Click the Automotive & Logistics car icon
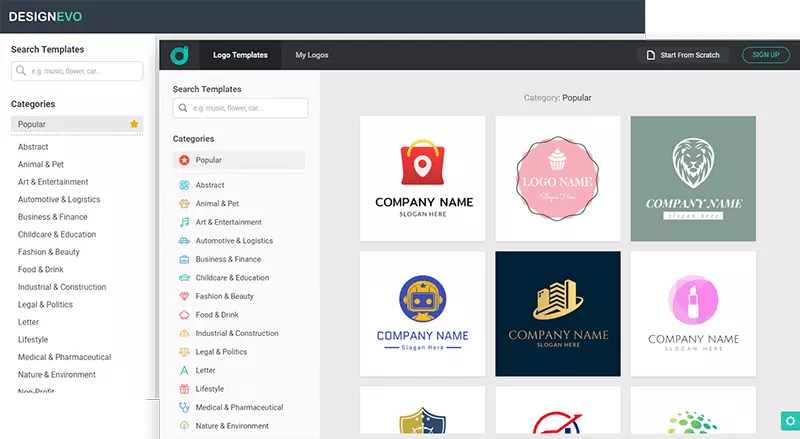Image resolution: width=800 pixels, height=439 pixels. [x=184, y=241]
